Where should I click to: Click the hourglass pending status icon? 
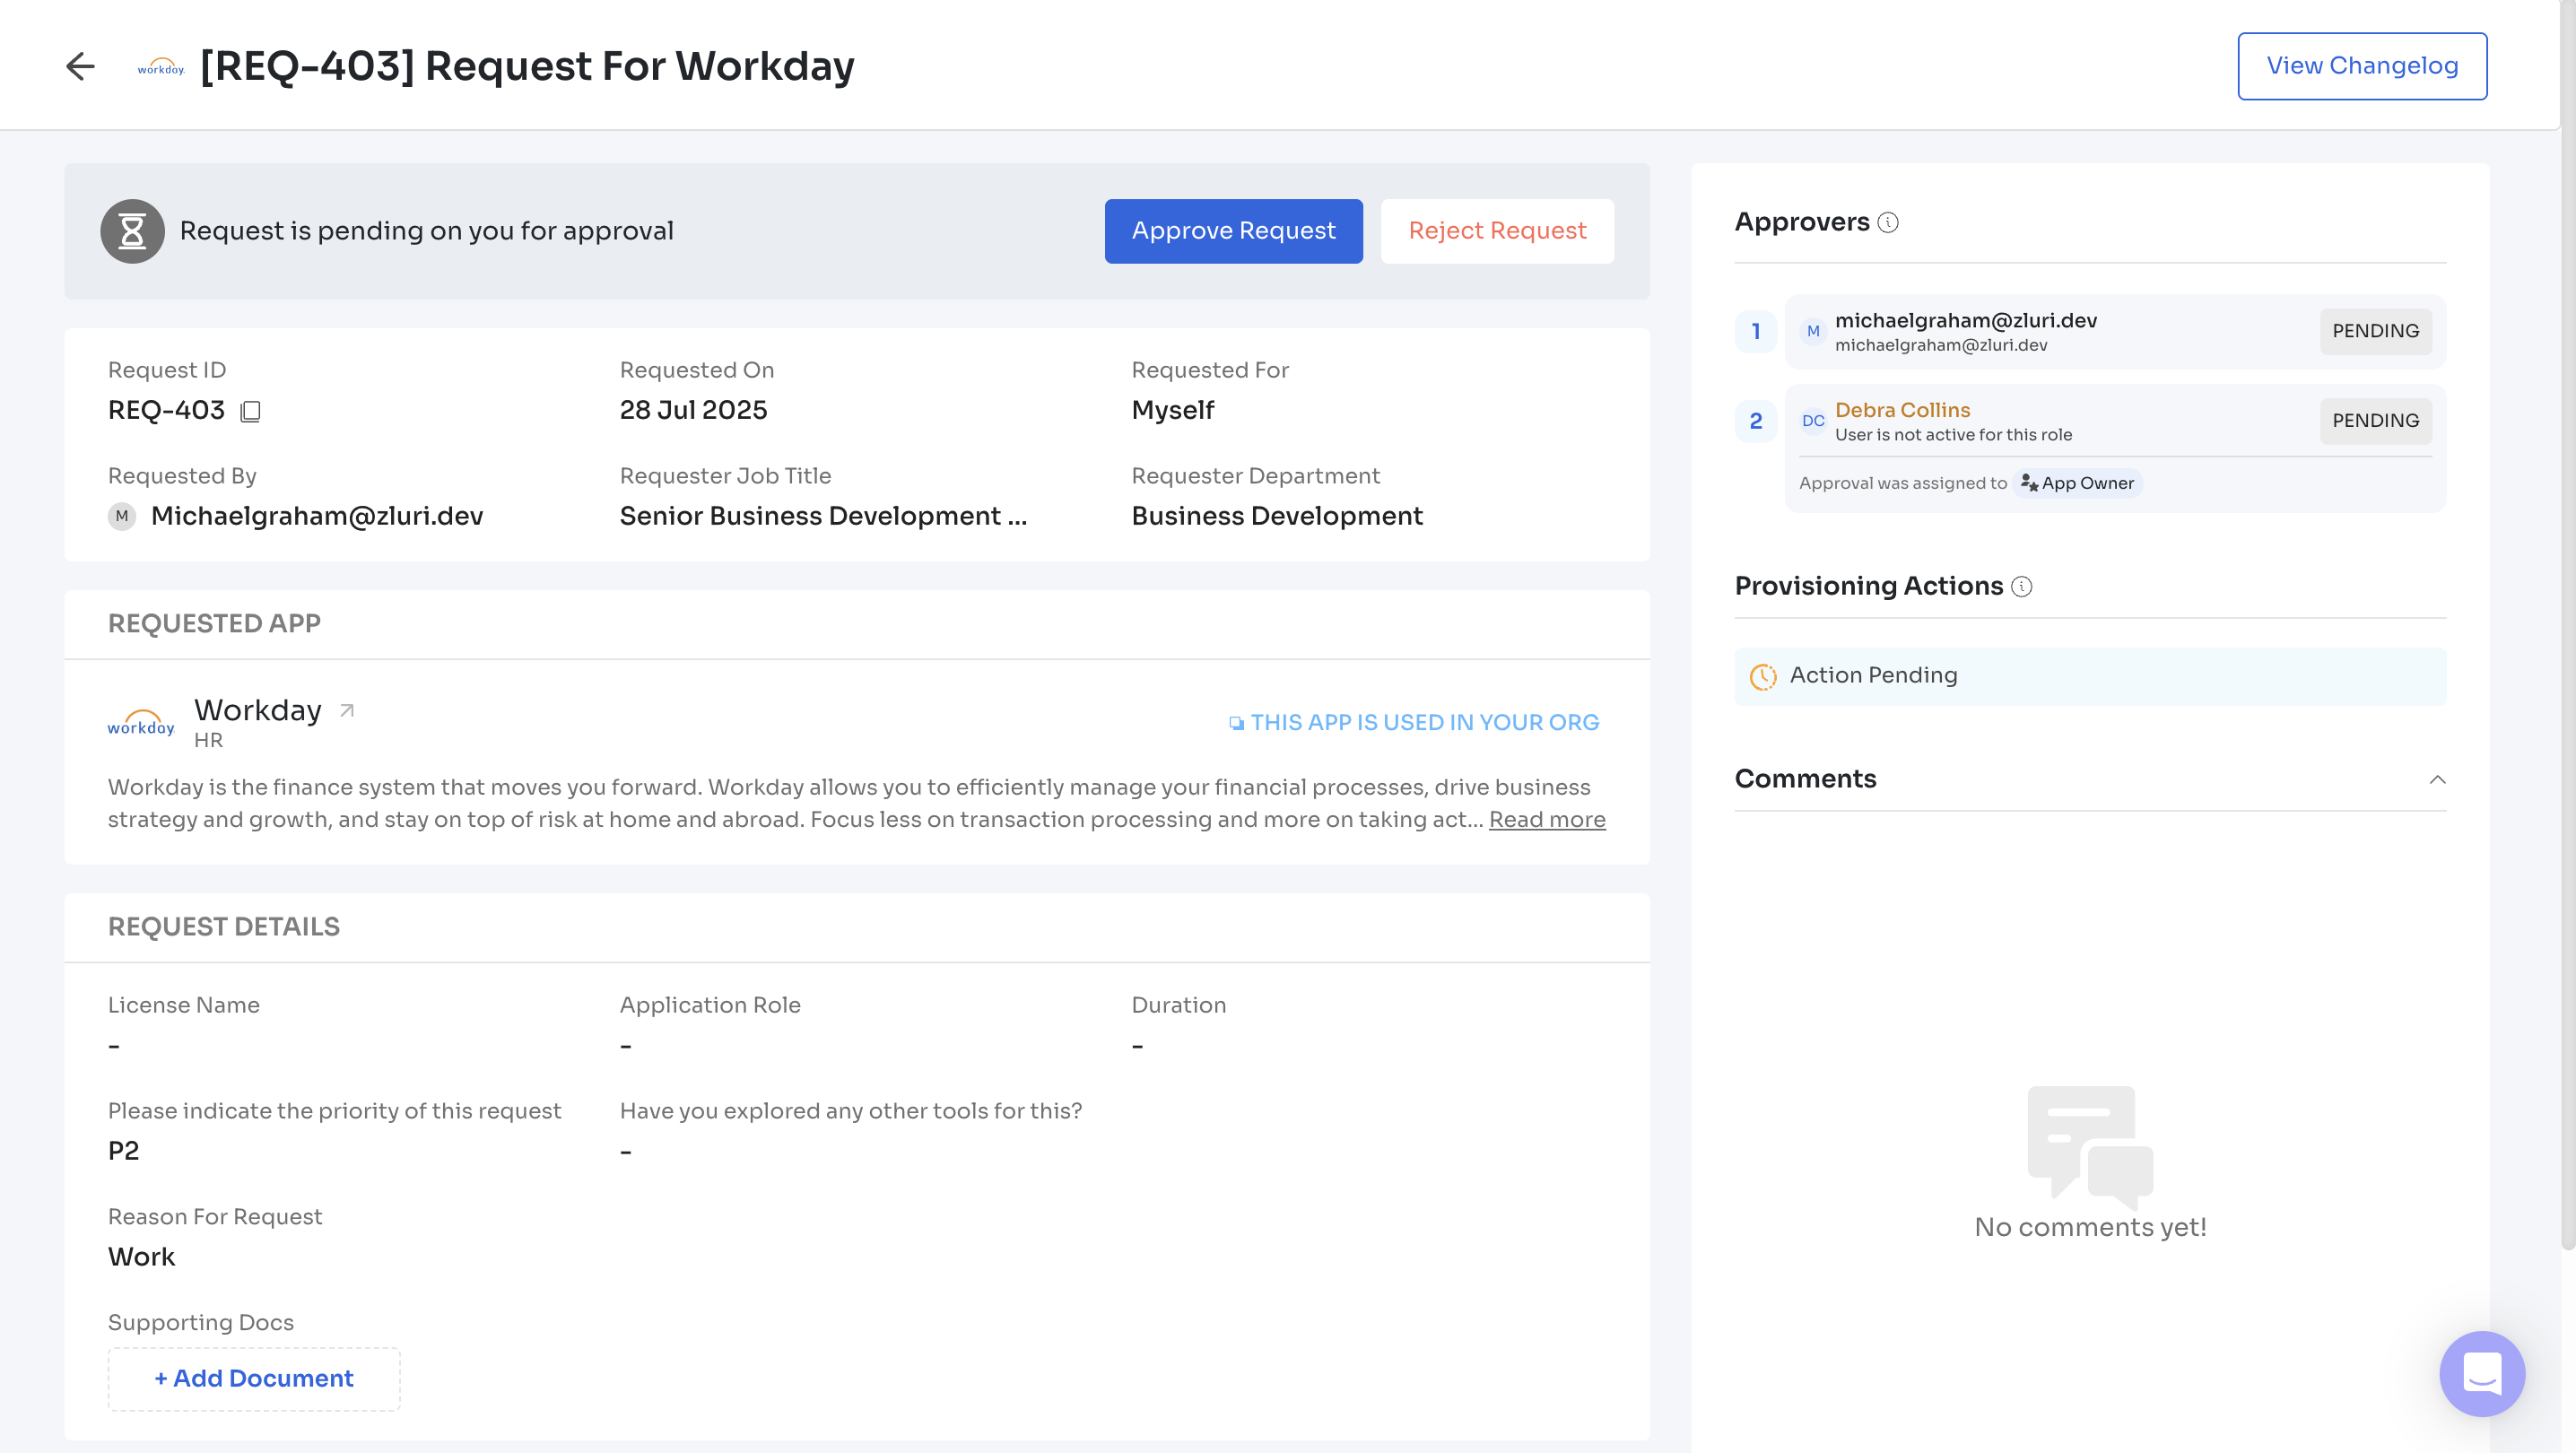tap(132, 231)
